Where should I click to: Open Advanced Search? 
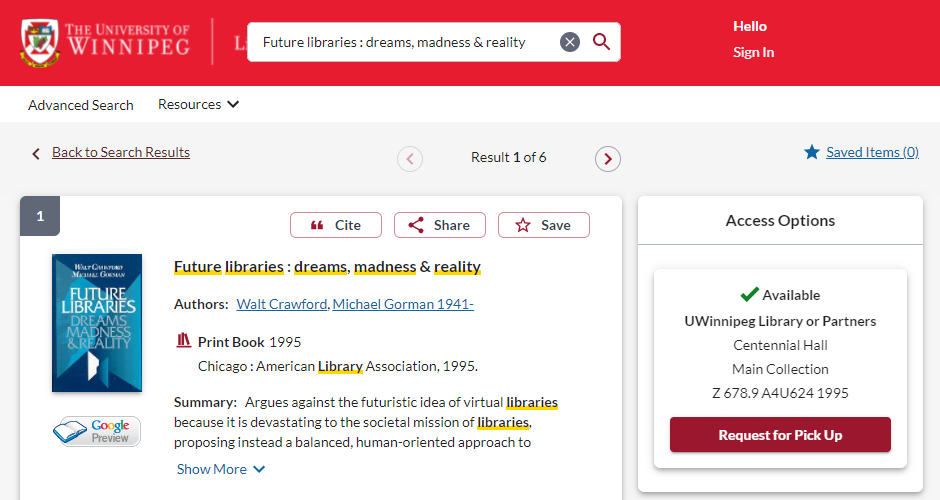click(x=80, y=105)
